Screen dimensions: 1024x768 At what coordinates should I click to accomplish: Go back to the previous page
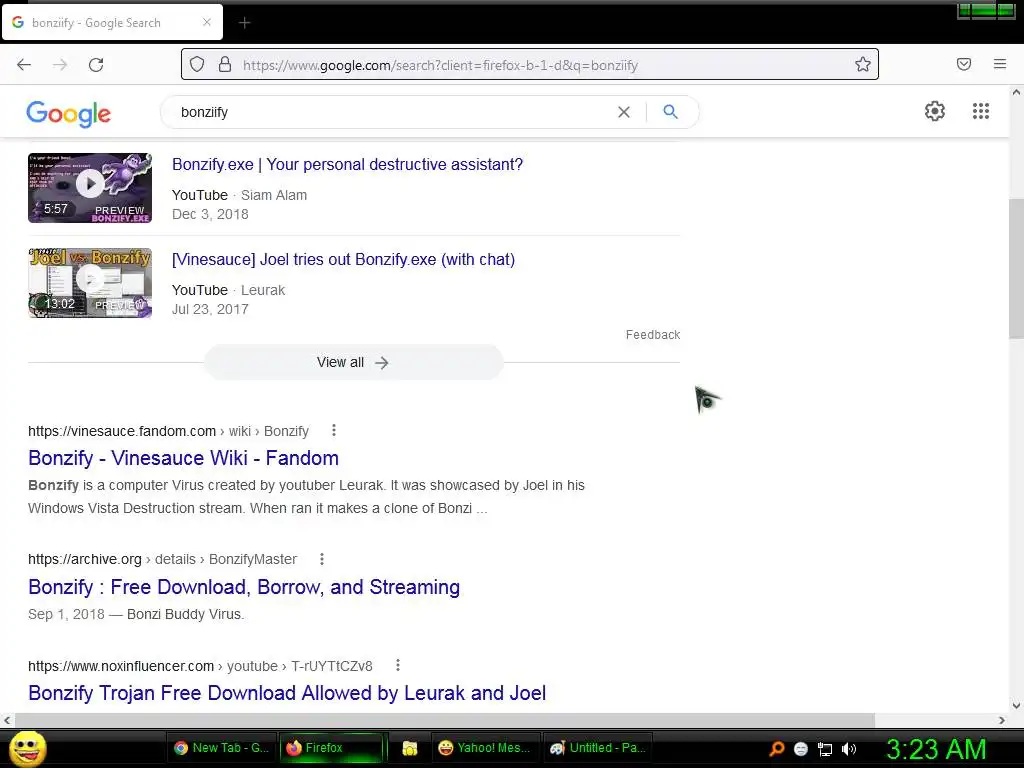pyautogui.click(x=24, y=65)
